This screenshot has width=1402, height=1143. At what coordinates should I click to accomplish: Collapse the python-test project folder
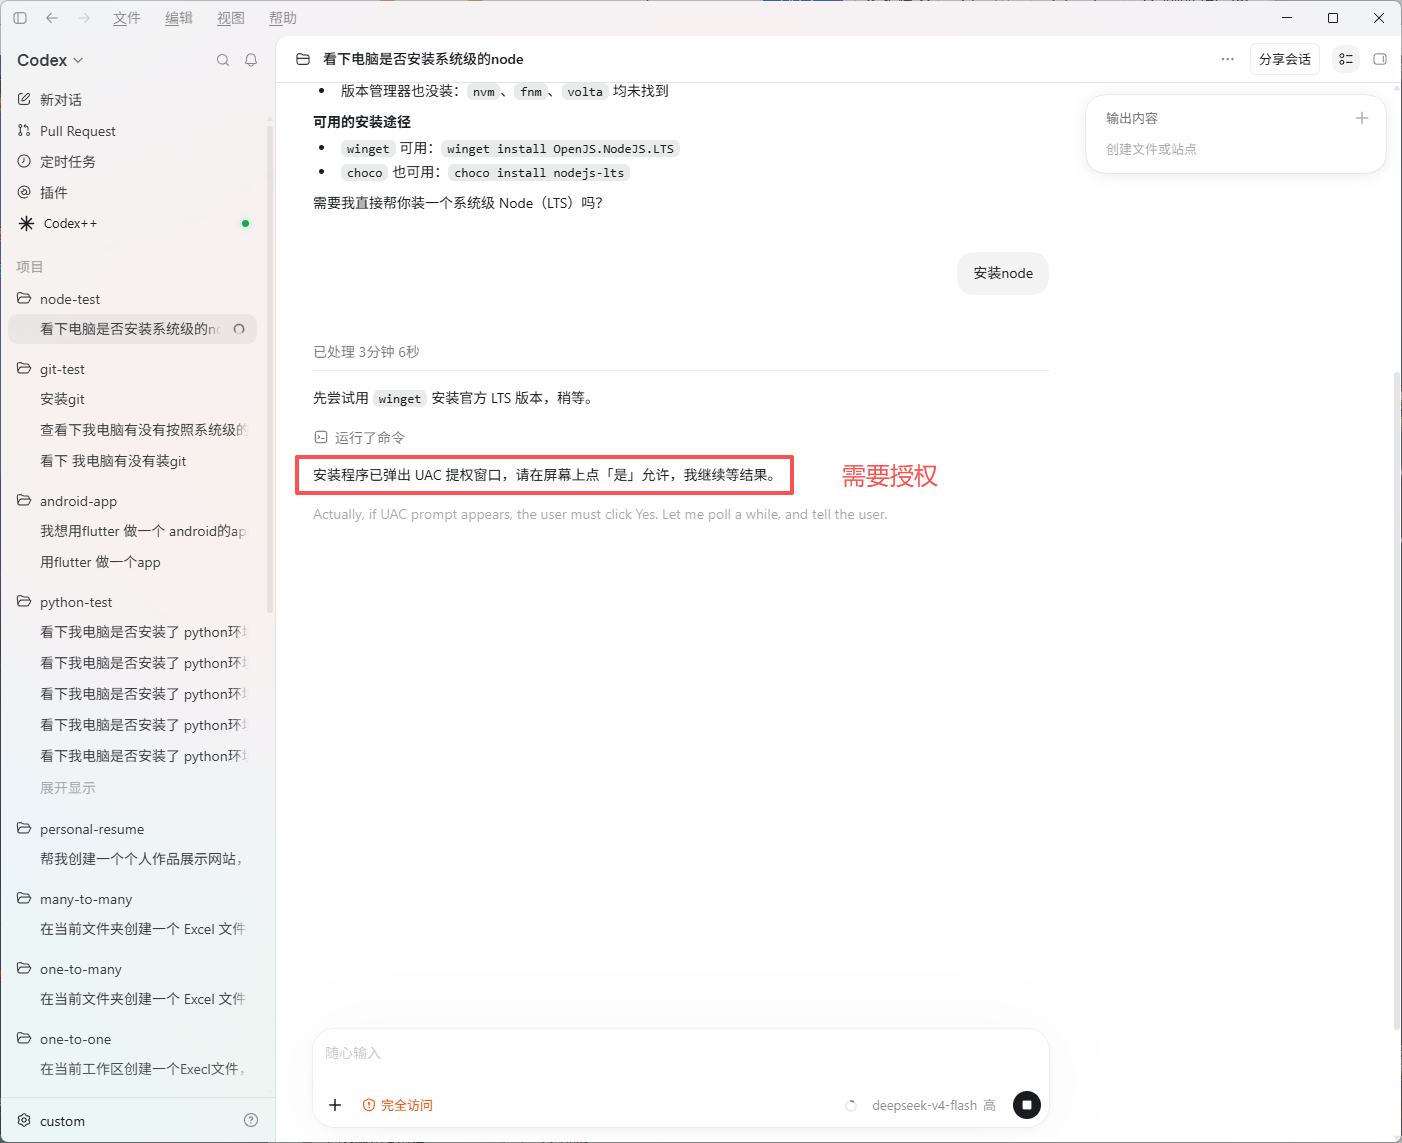tap(65, 602)
